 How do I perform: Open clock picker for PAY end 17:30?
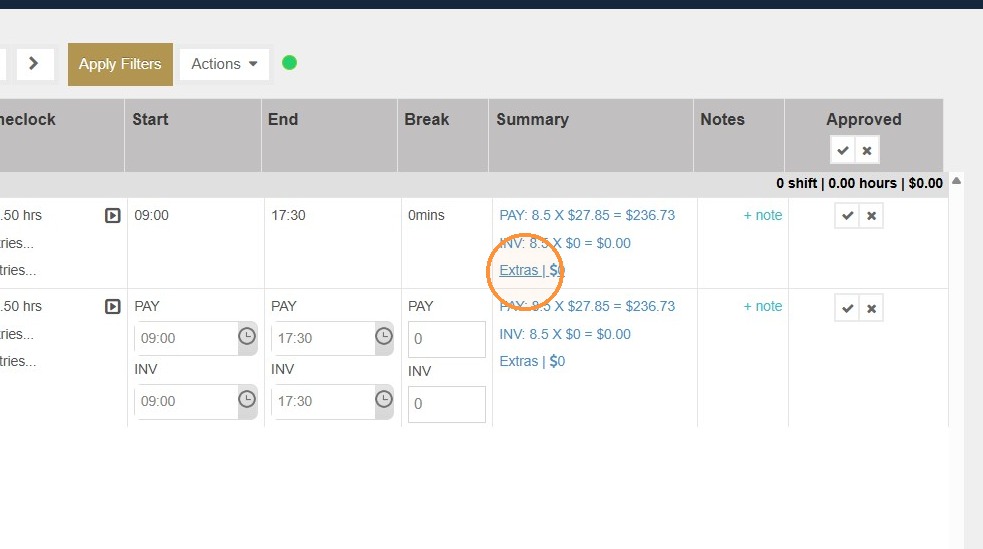pyautogui.click(x=384, y=337)
